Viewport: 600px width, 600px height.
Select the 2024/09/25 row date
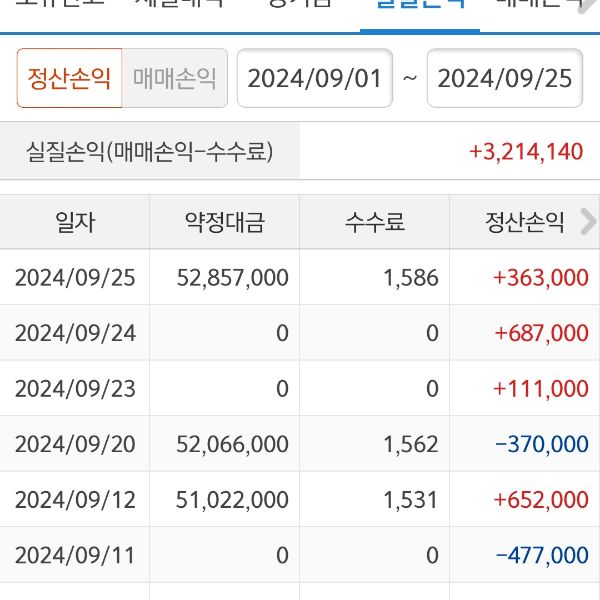(x=75, y=278)
